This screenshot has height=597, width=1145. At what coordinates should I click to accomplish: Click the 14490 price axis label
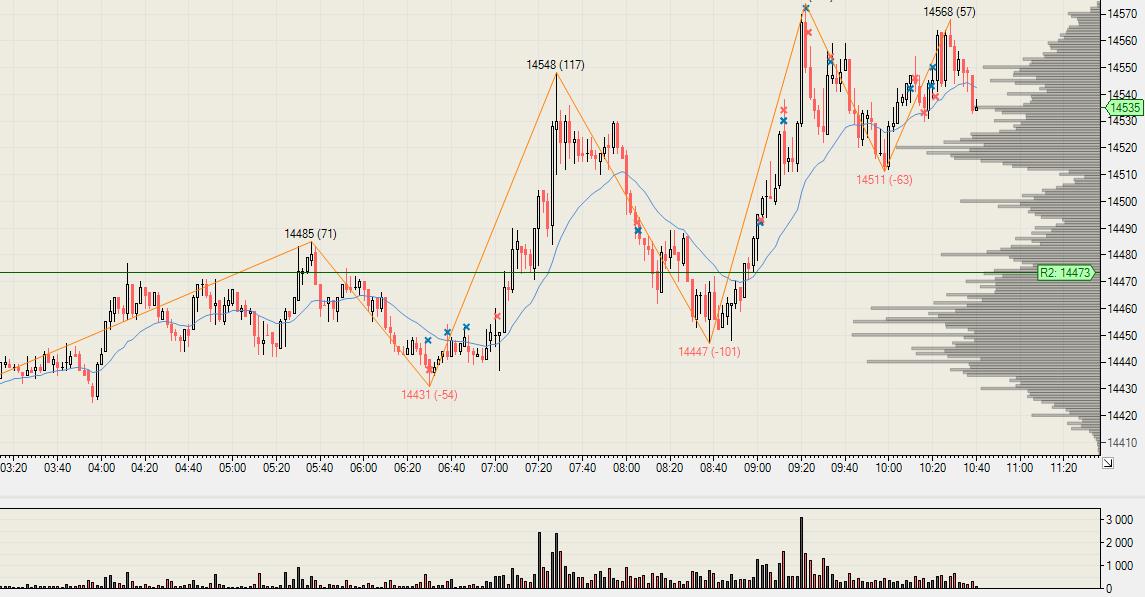pos(1123,228)
